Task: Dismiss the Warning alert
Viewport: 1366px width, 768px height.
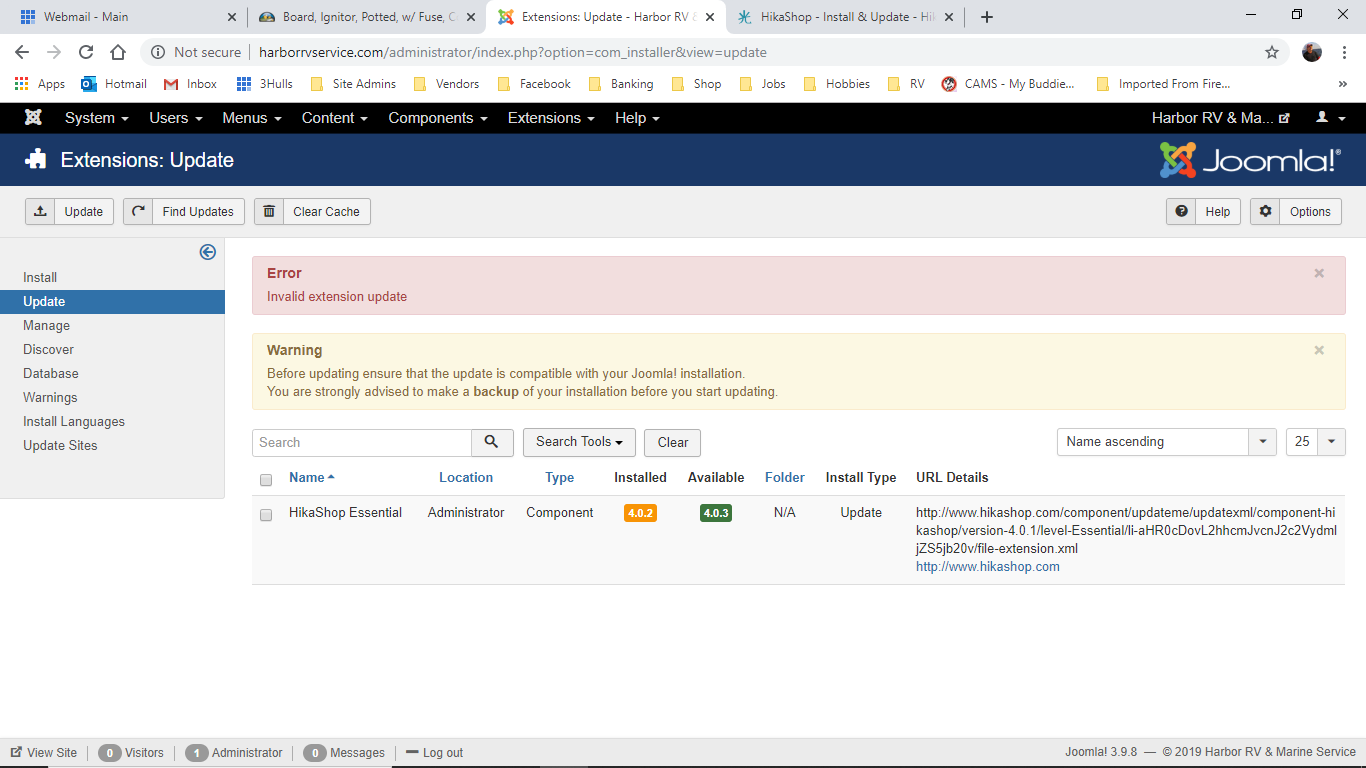Action: (x=1319, y=350)
